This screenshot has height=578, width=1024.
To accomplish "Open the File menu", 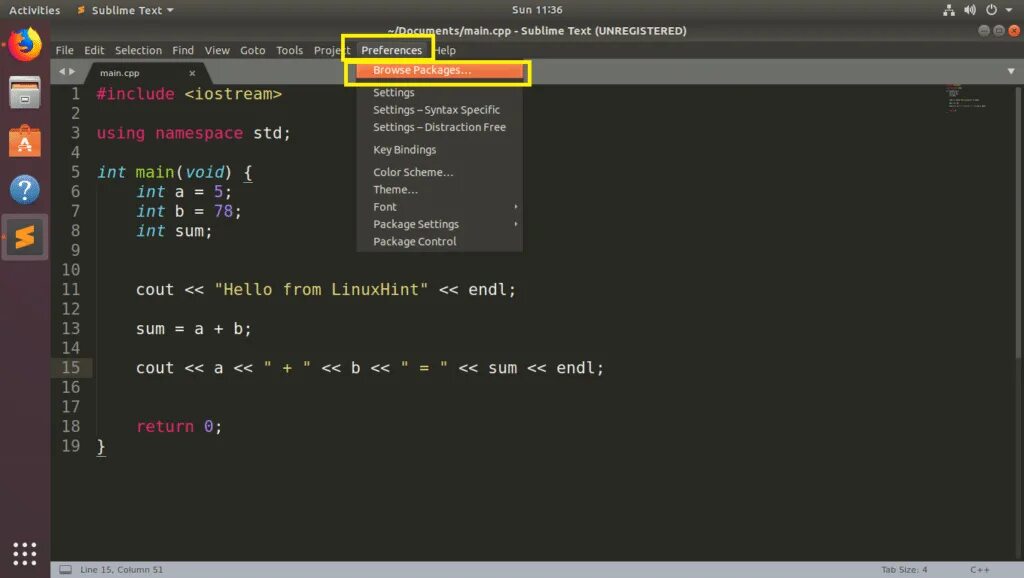I will 64,50.
